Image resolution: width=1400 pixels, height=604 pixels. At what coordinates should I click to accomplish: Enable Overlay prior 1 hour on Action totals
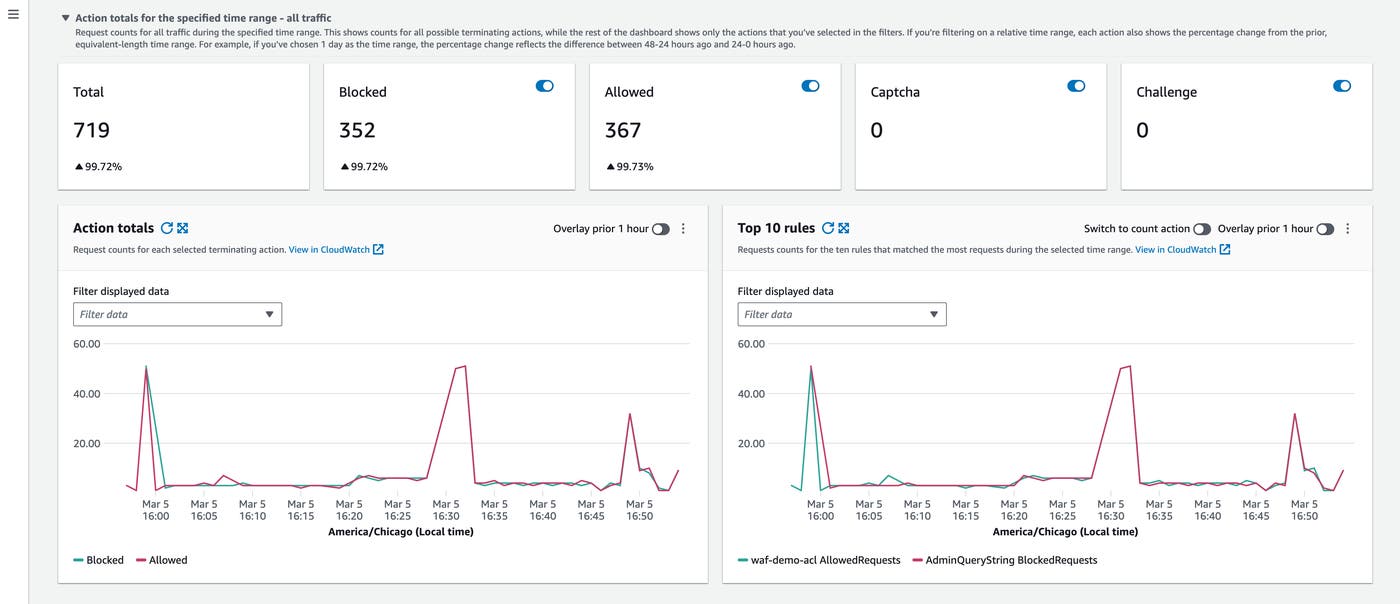click(x=660, y=228)
